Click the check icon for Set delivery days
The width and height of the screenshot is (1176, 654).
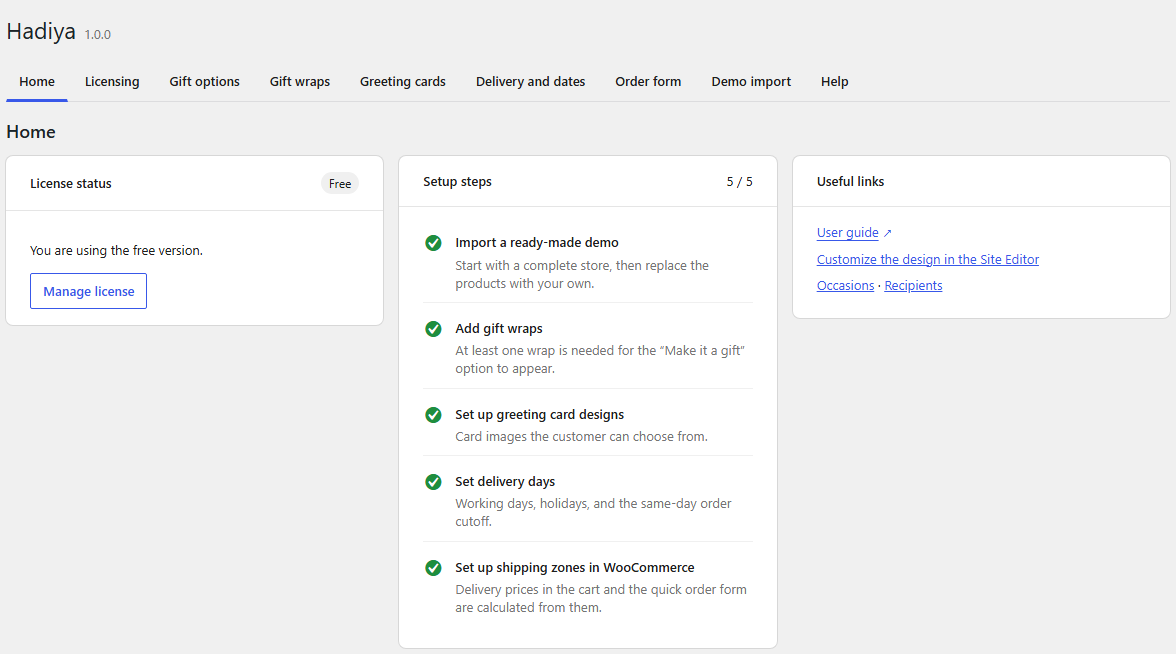tap(434, 482)
